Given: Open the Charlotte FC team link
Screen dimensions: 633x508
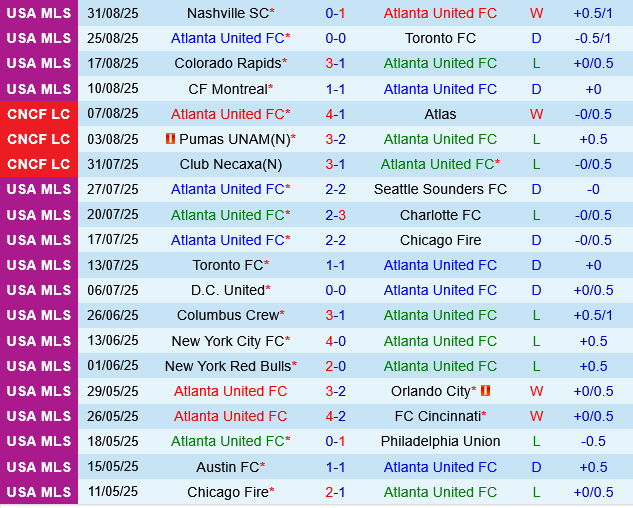Looking at the screenshot, I should pyautogui.click(x=440, y=215).
